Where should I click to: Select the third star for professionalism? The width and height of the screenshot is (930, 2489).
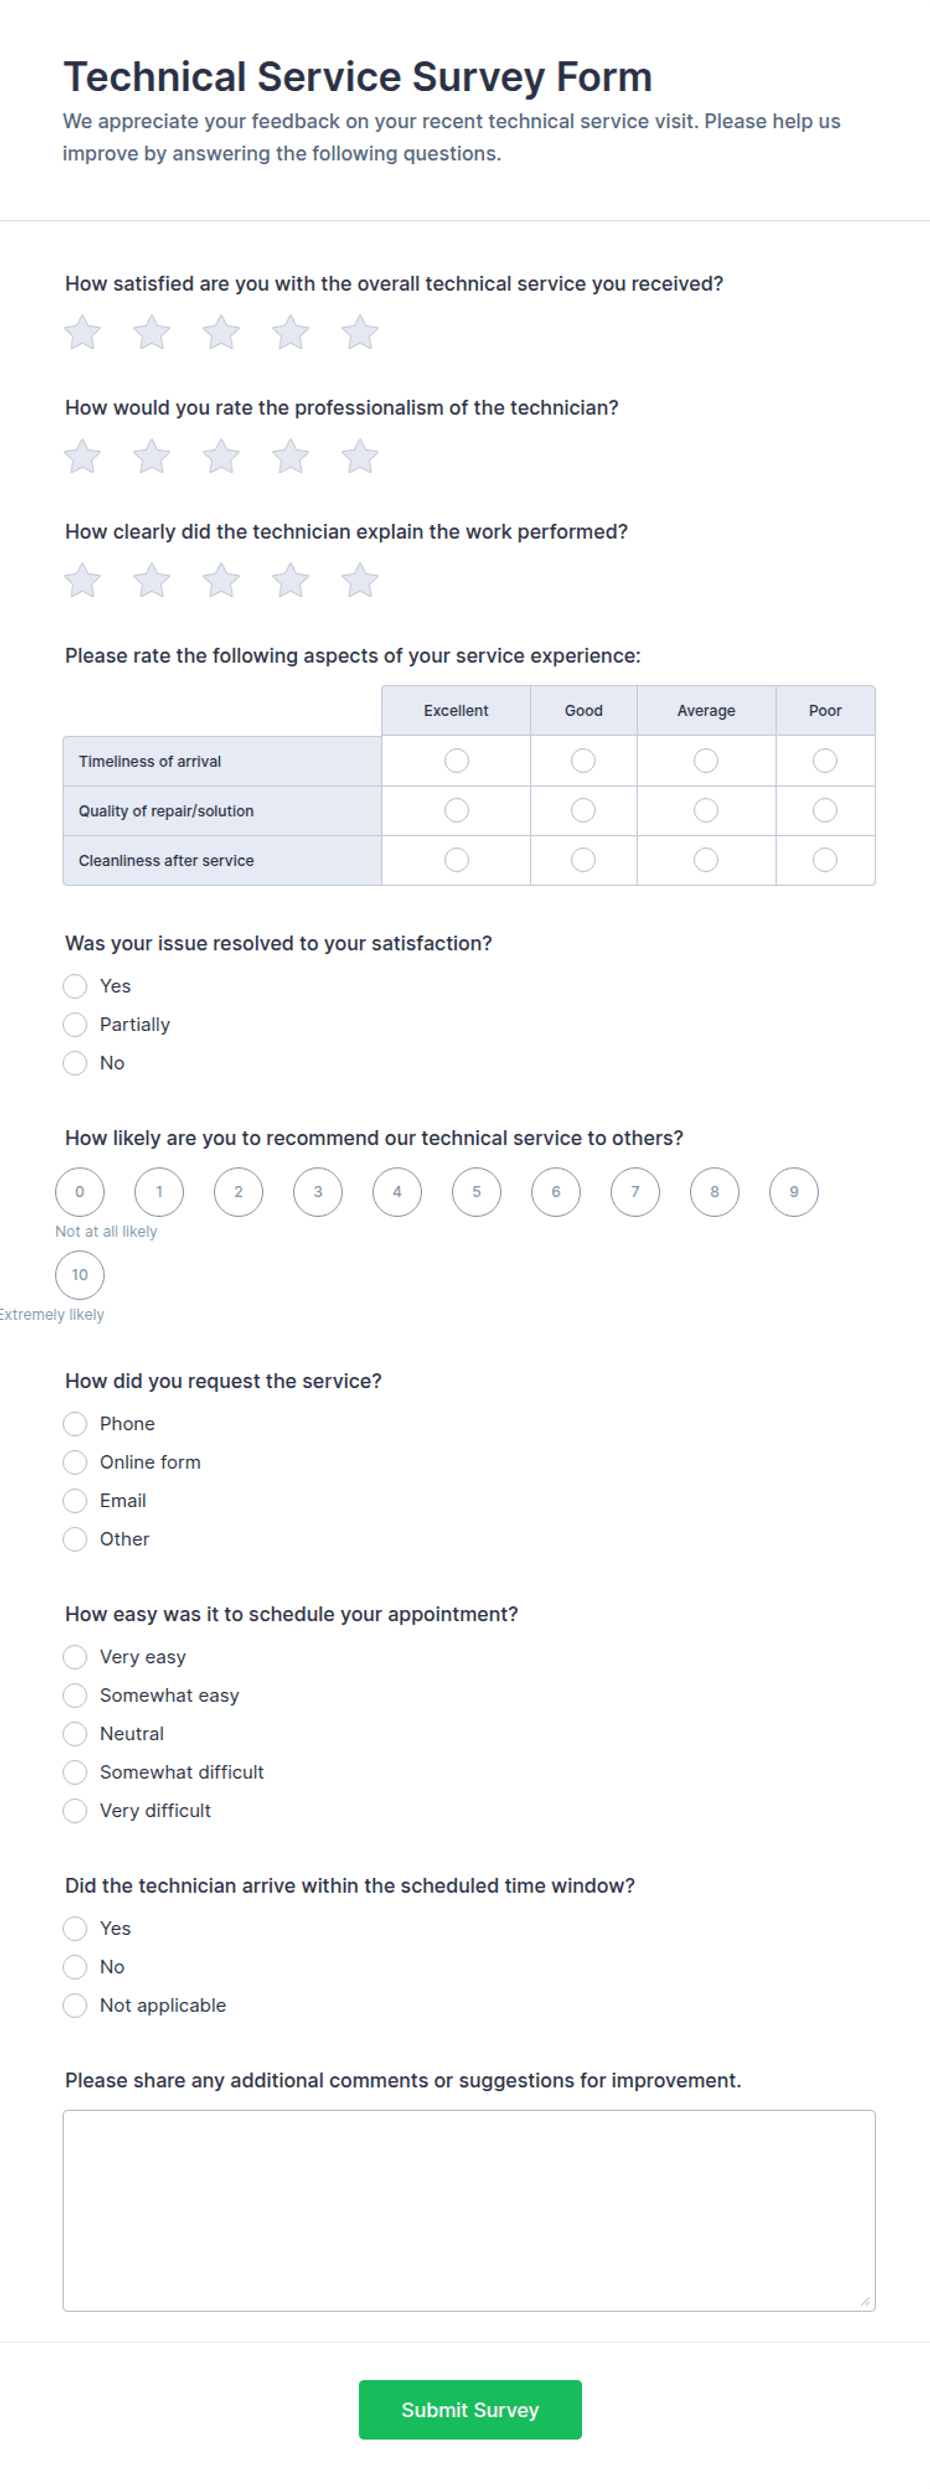click(x=221, y=457)
